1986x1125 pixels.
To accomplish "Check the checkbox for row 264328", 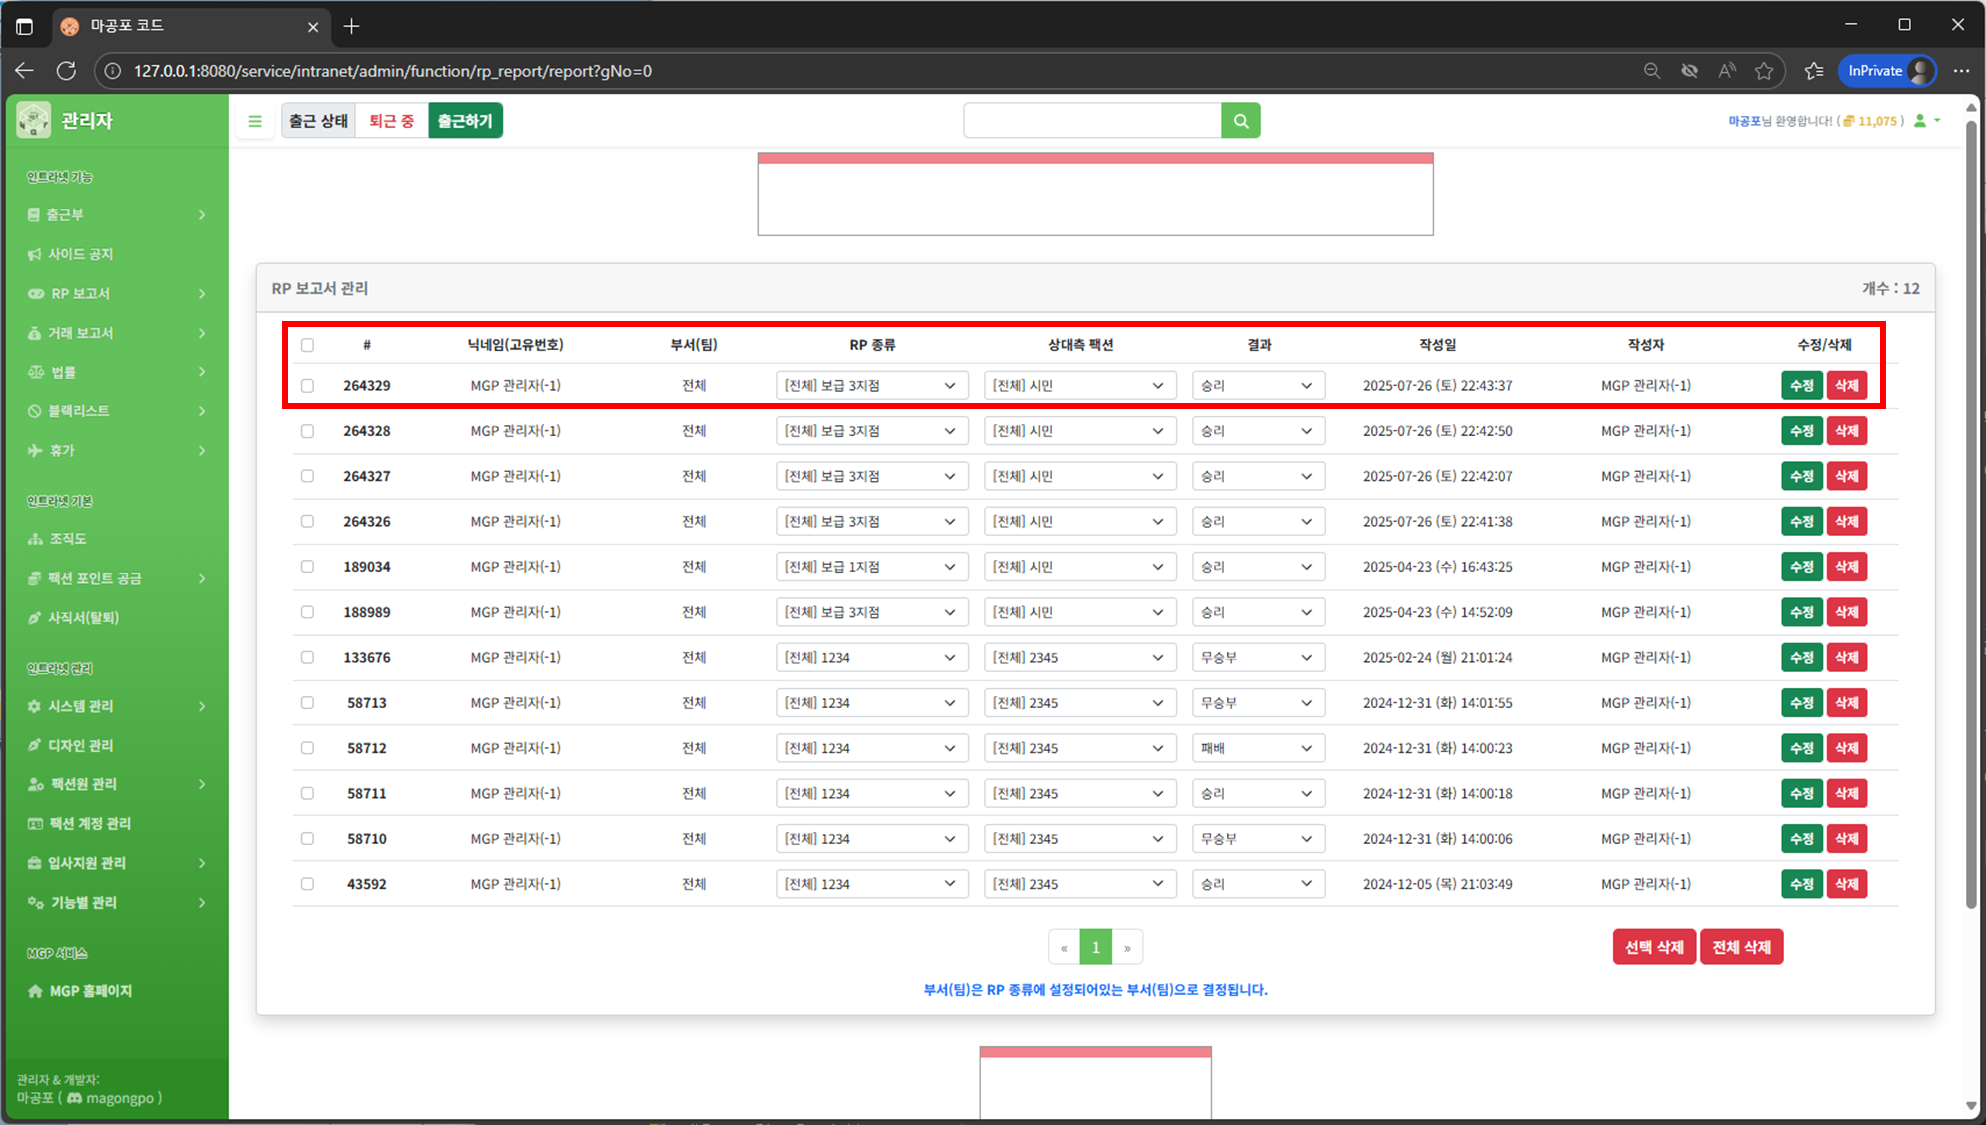I will (307, 431).
